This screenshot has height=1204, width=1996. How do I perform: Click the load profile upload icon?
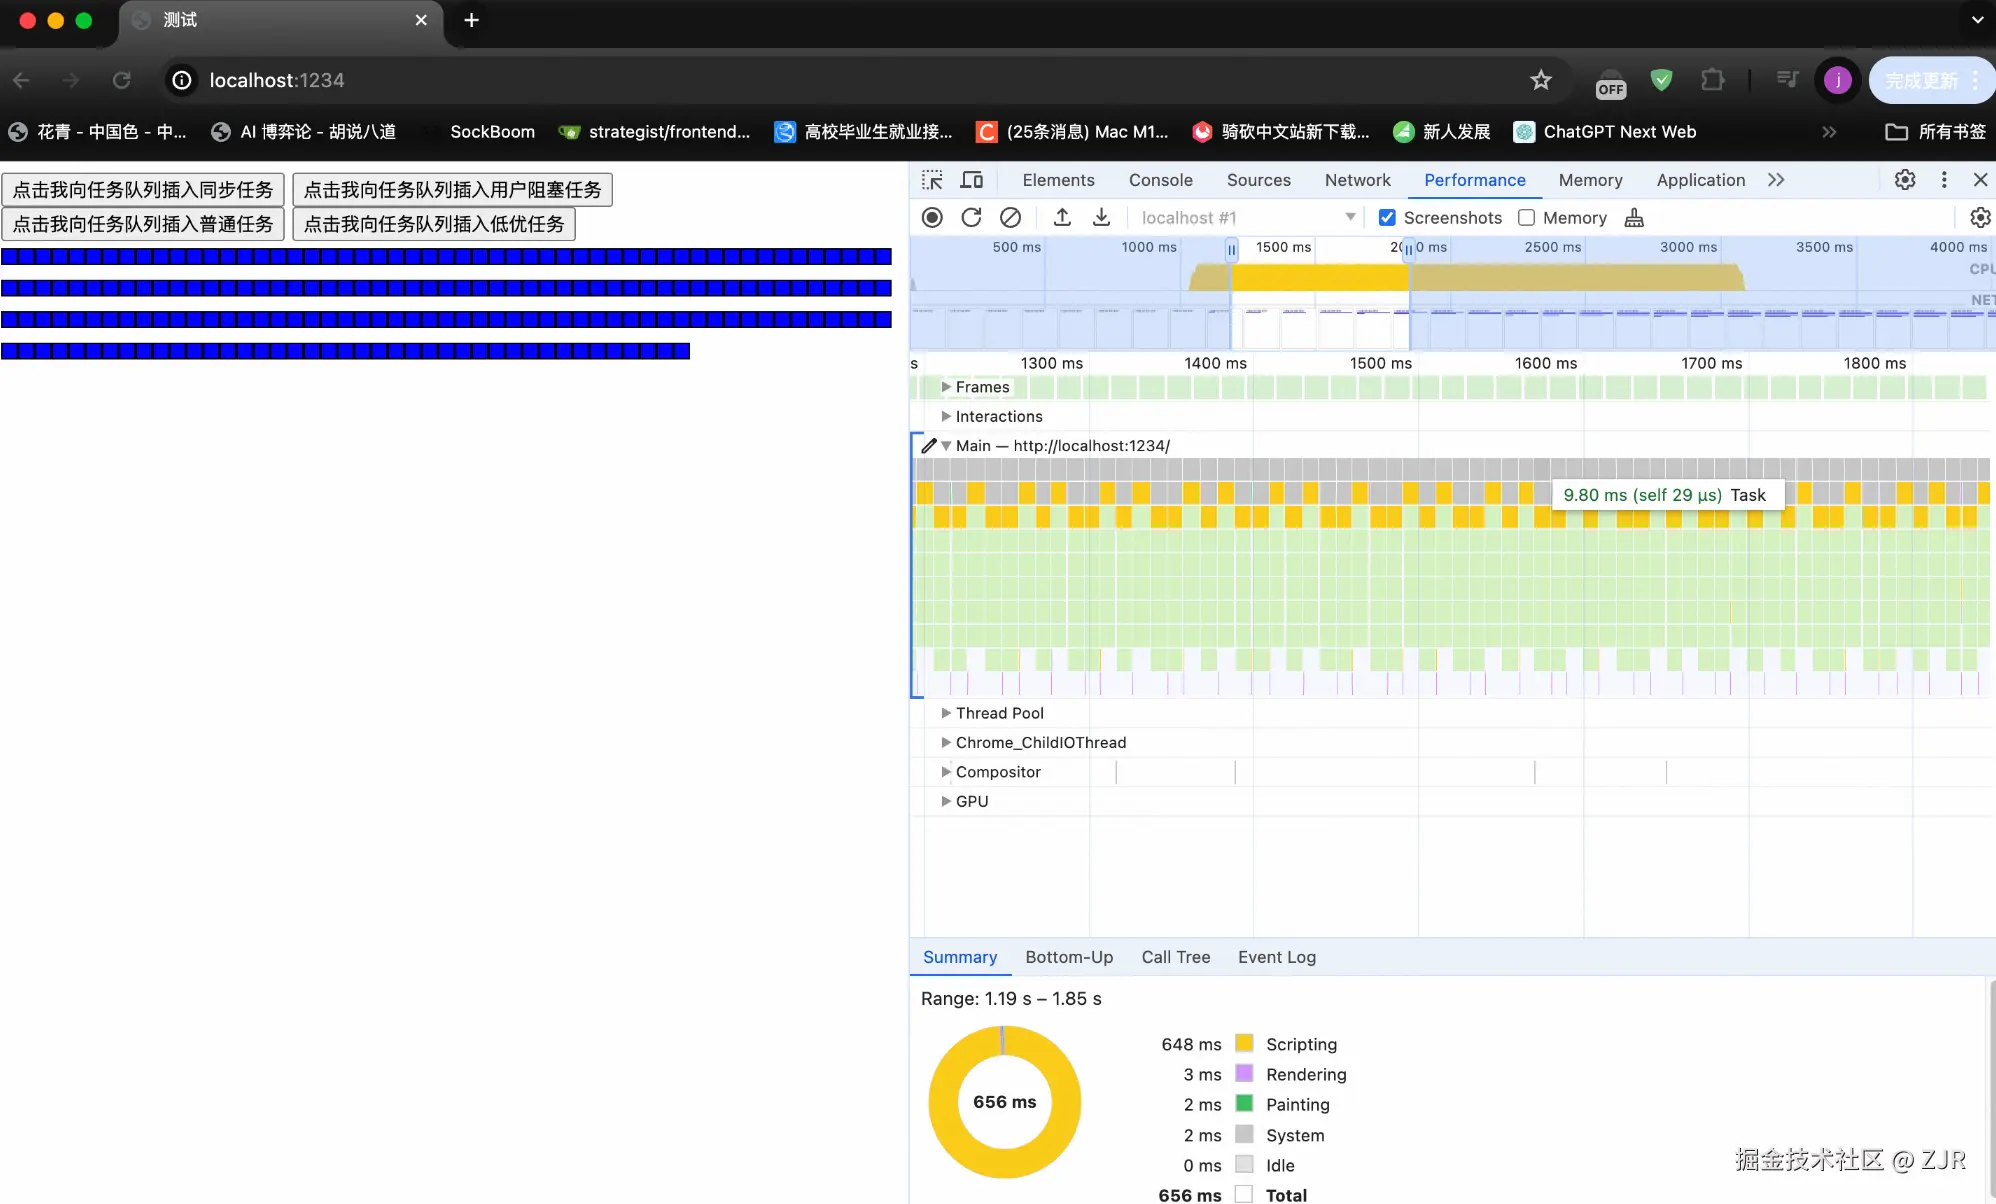(x=1062, y=217)
